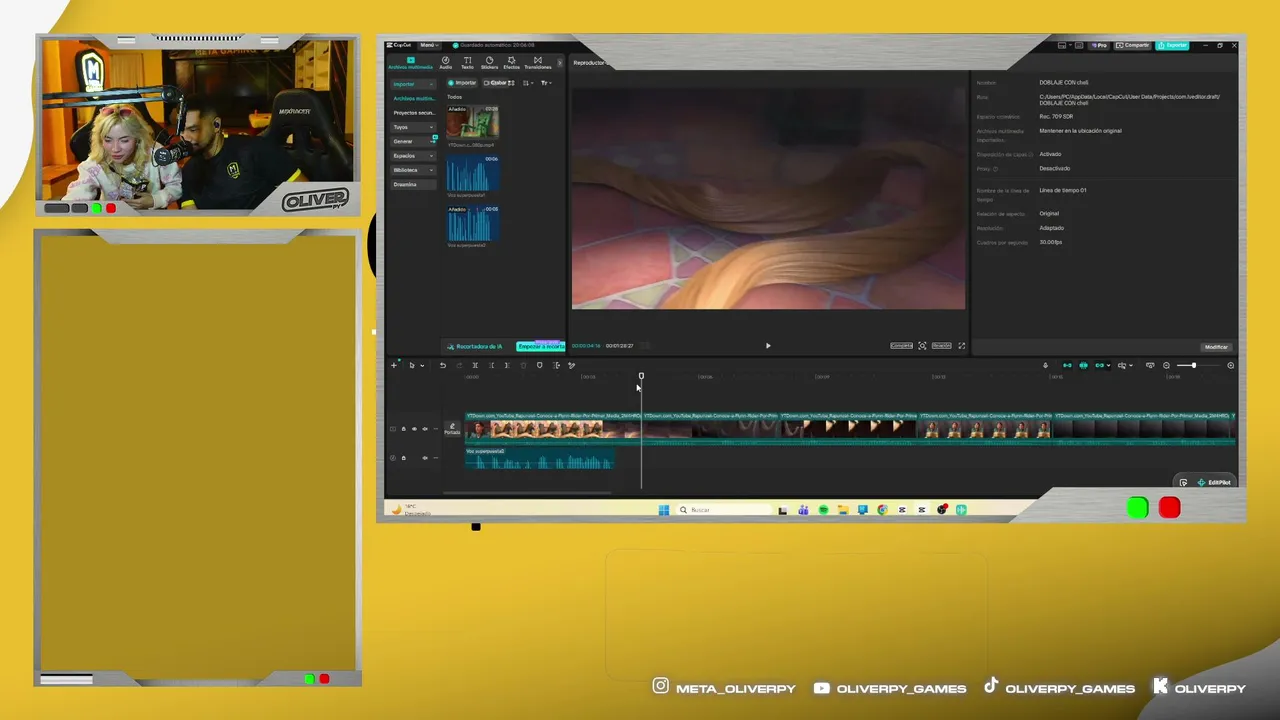Click the Importar button with plus icon
Viewport: 1280px width, 720px height.
pos(462,83)
